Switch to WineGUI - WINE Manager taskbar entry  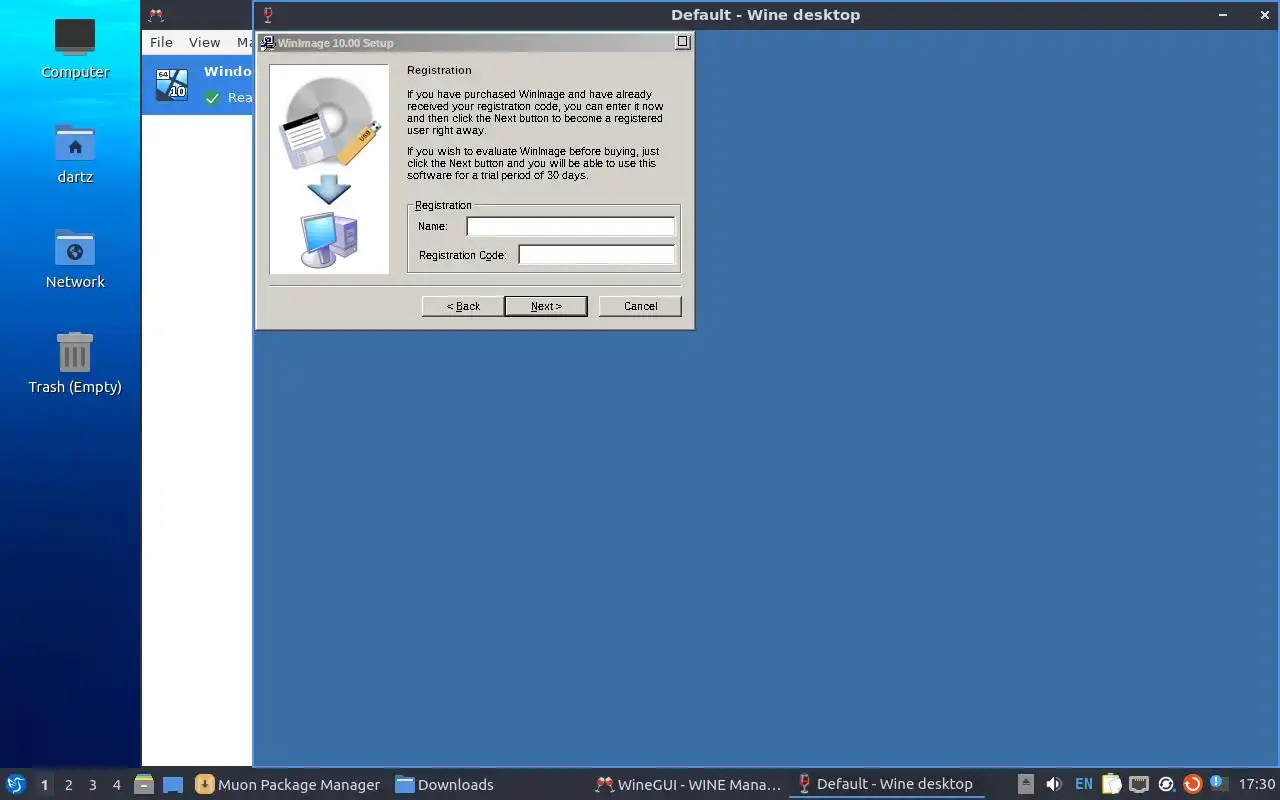(x=688, y=784)
